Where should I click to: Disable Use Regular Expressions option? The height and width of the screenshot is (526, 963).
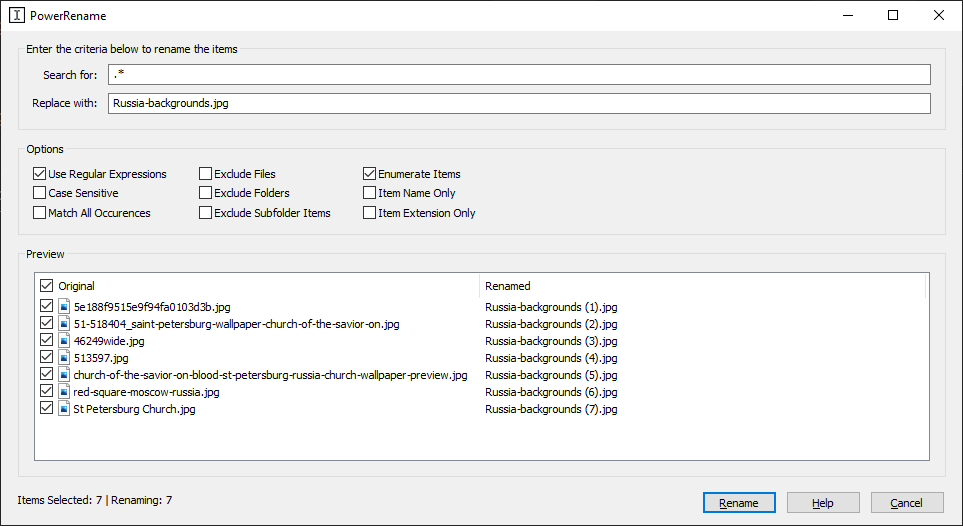tap(40, 174)
